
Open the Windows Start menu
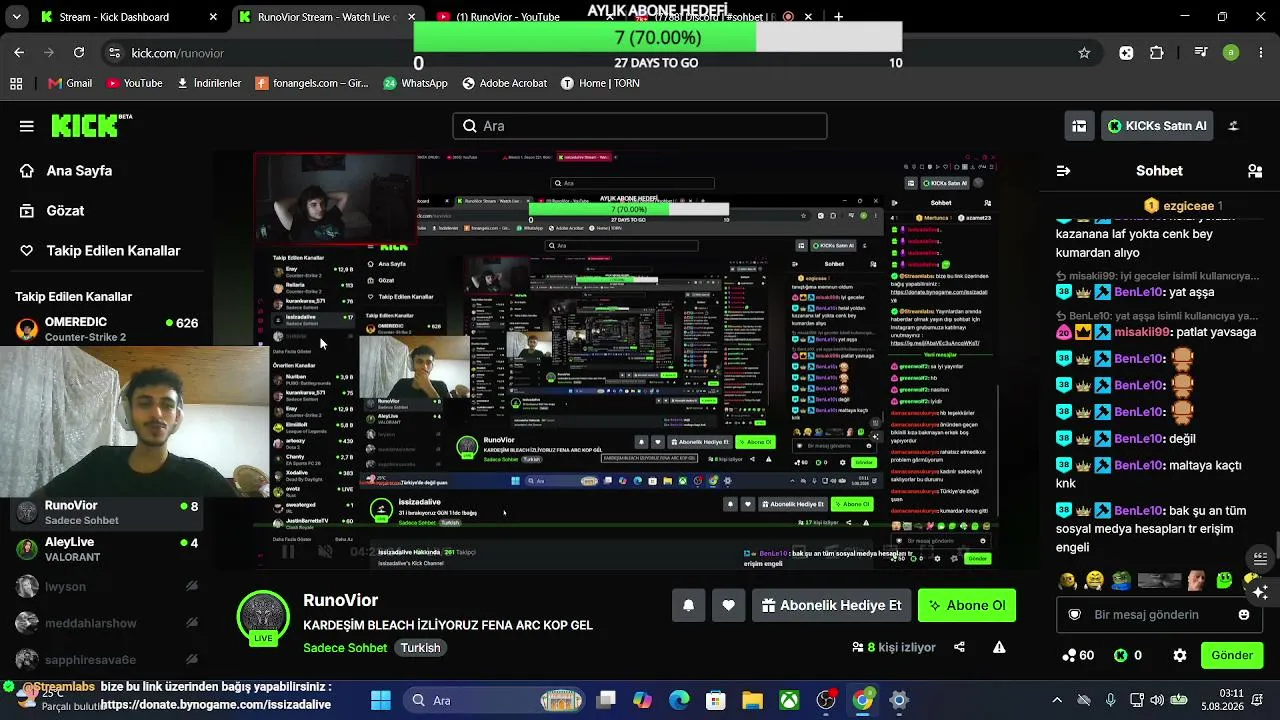pyautogui.click(x=381, y=700)
